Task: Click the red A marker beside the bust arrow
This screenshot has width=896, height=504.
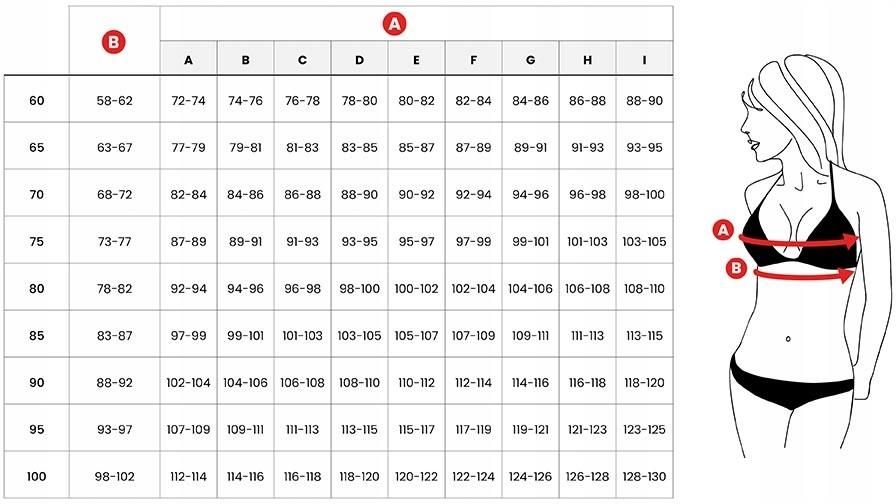Action: (x=723, y=230)
